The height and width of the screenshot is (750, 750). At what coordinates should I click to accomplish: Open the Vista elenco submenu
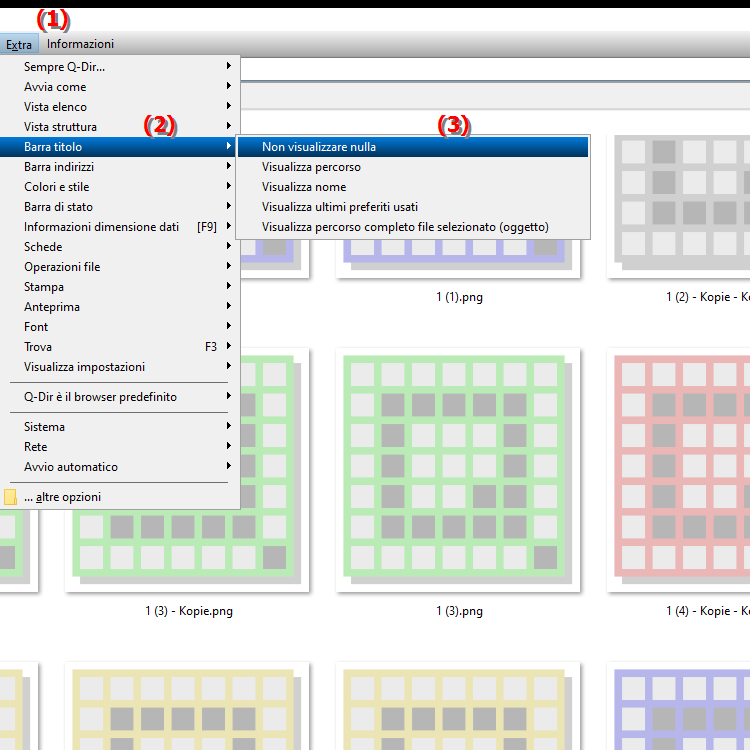pyautogui.click(x=119, y=107)
